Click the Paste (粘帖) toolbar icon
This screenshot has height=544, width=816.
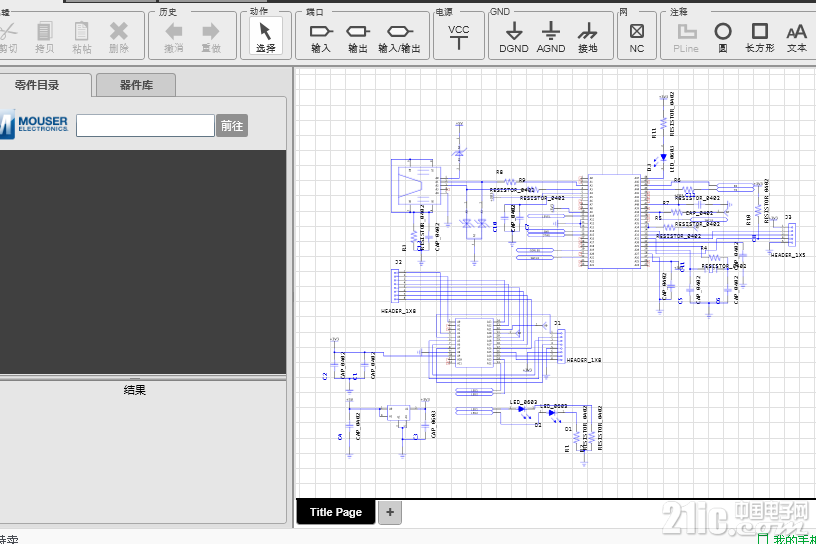point(82,37)
